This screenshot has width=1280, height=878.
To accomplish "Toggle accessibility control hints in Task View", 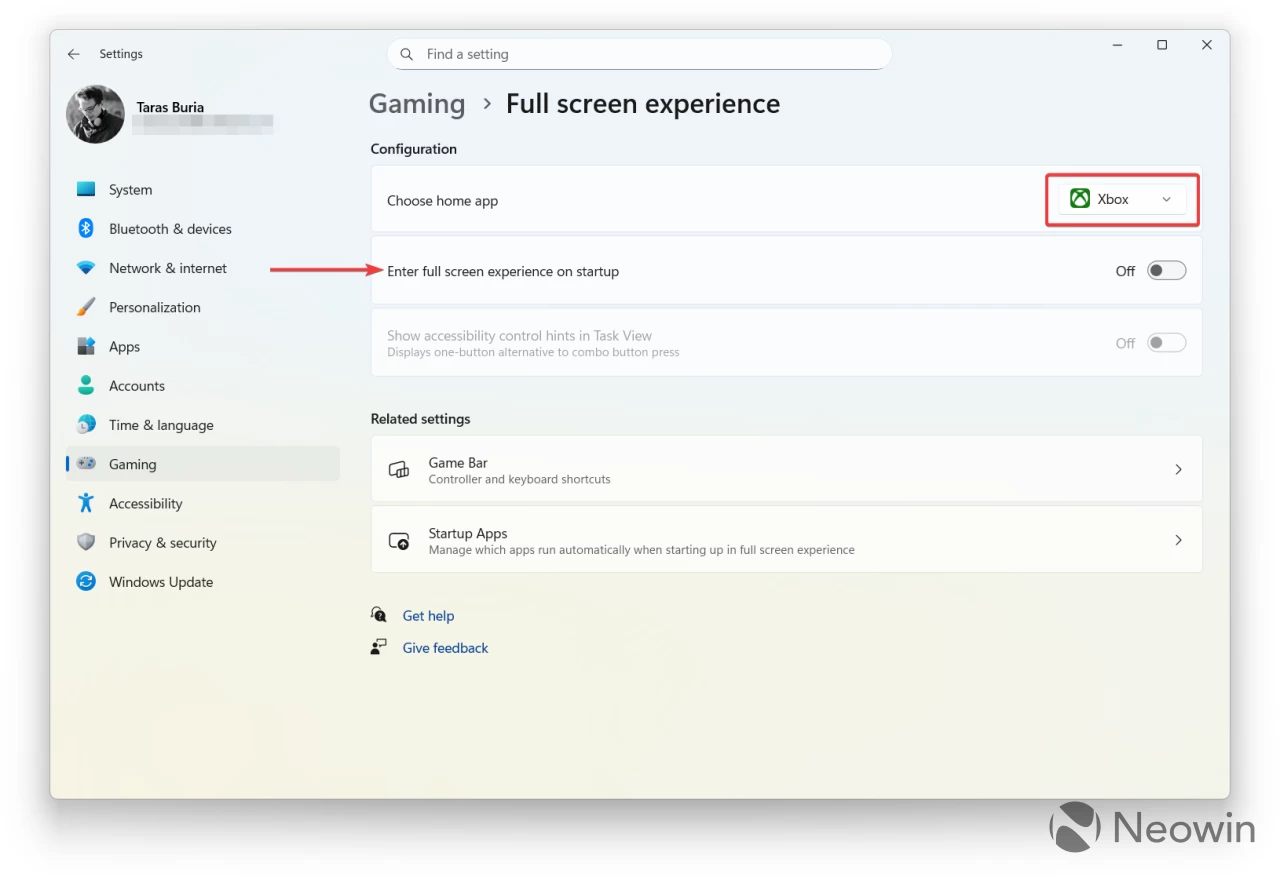I will [1166, 343].
